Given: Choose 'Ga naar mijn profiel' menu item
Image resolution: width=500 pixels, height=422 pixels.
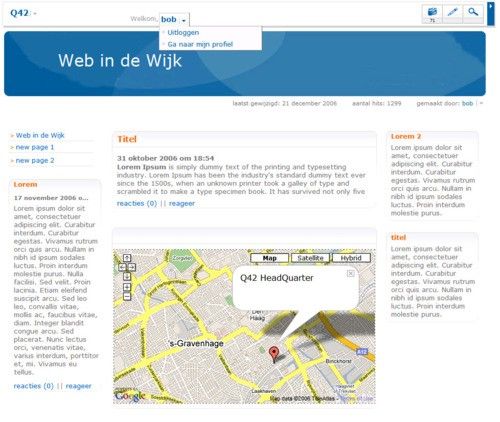Looking at the screenshot, I should [x=200, y=44].
